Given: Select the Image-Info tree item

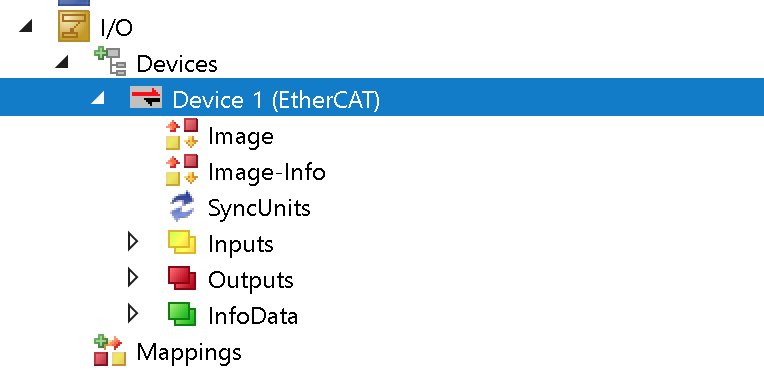Looking at the screenshot, I should tap(267, 172).
